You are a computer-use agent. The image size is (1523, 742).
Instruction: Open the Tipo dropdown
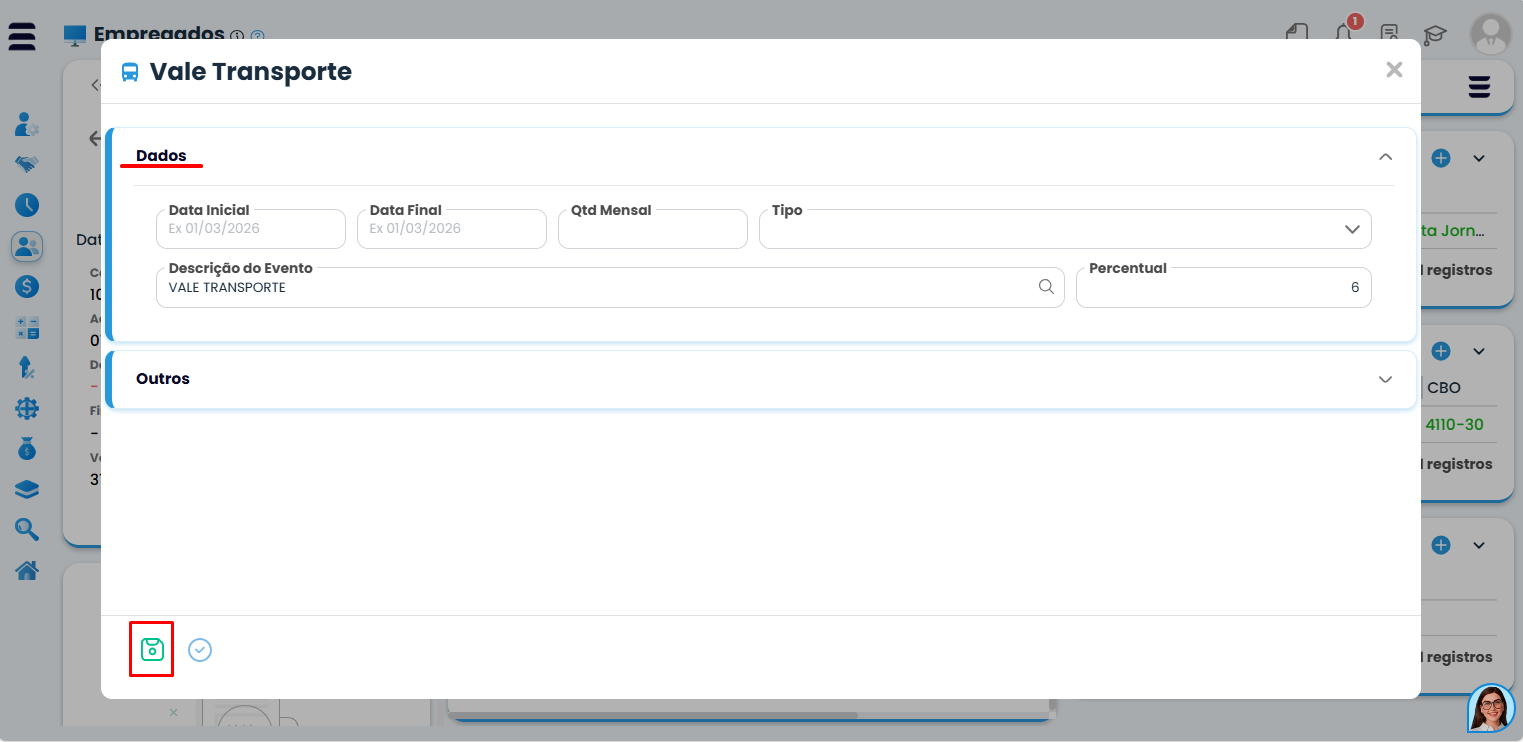[1065, 229]
